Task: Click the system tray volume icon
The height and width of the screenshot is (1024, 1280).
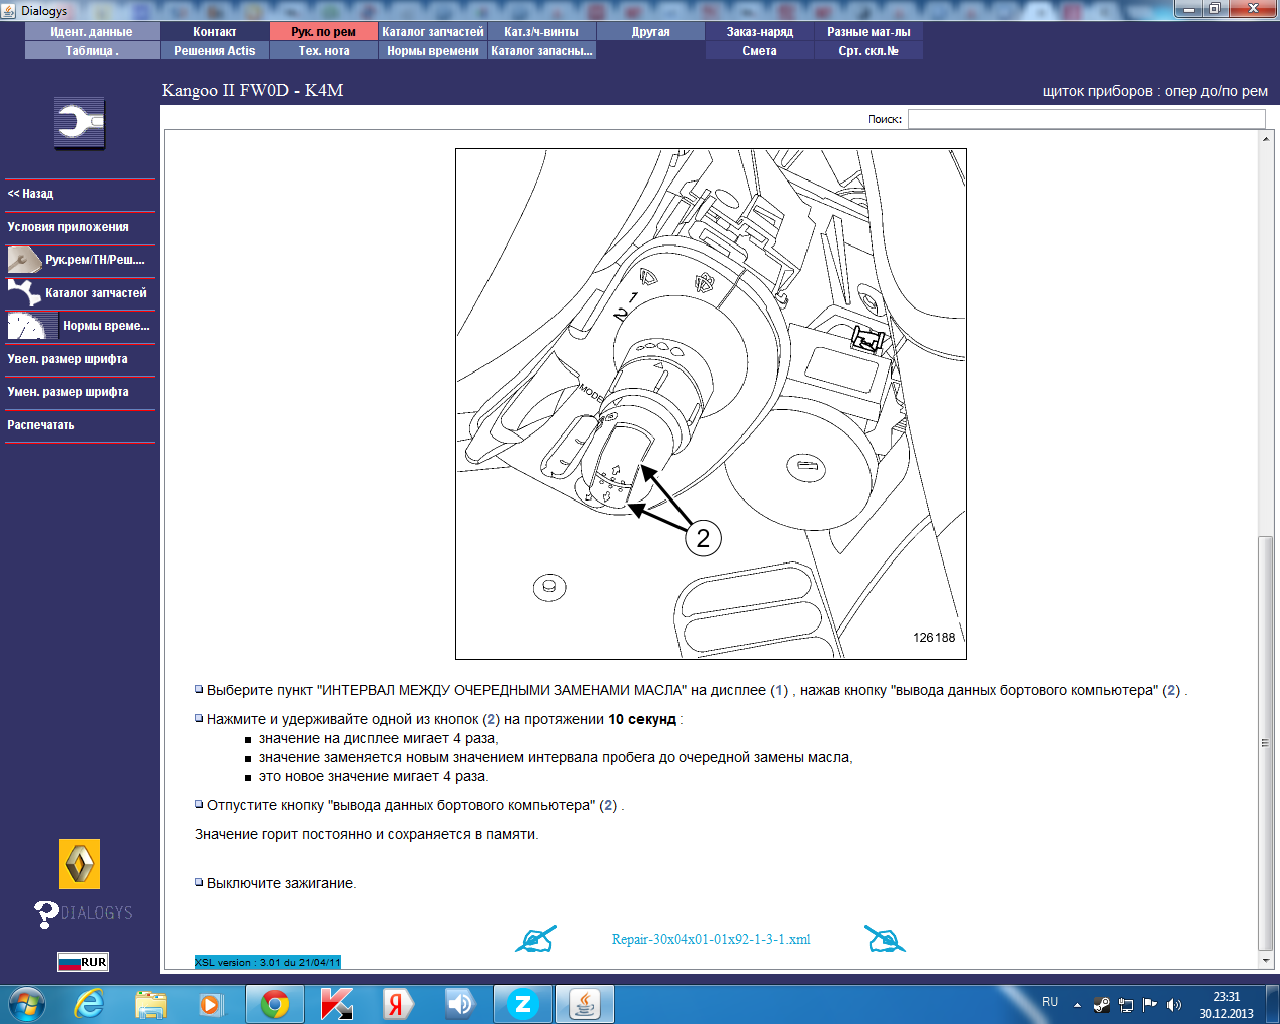Action: pyautogui.click(x=1174, y=1005)
